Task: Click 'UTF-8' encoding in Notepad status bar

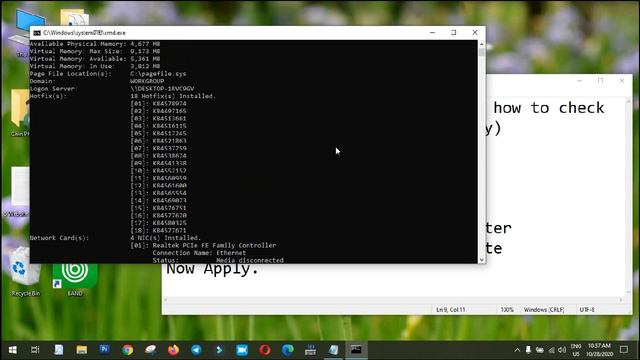Action: [x=587, y=310]
